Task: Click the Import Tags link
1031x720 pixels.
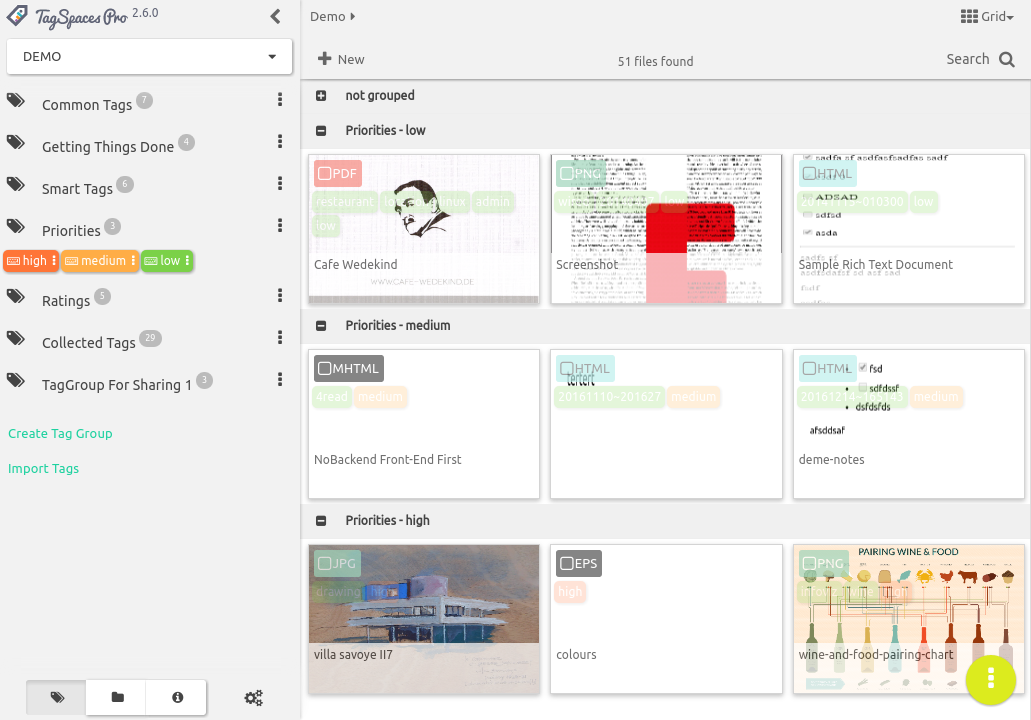Action: (43, 467)
